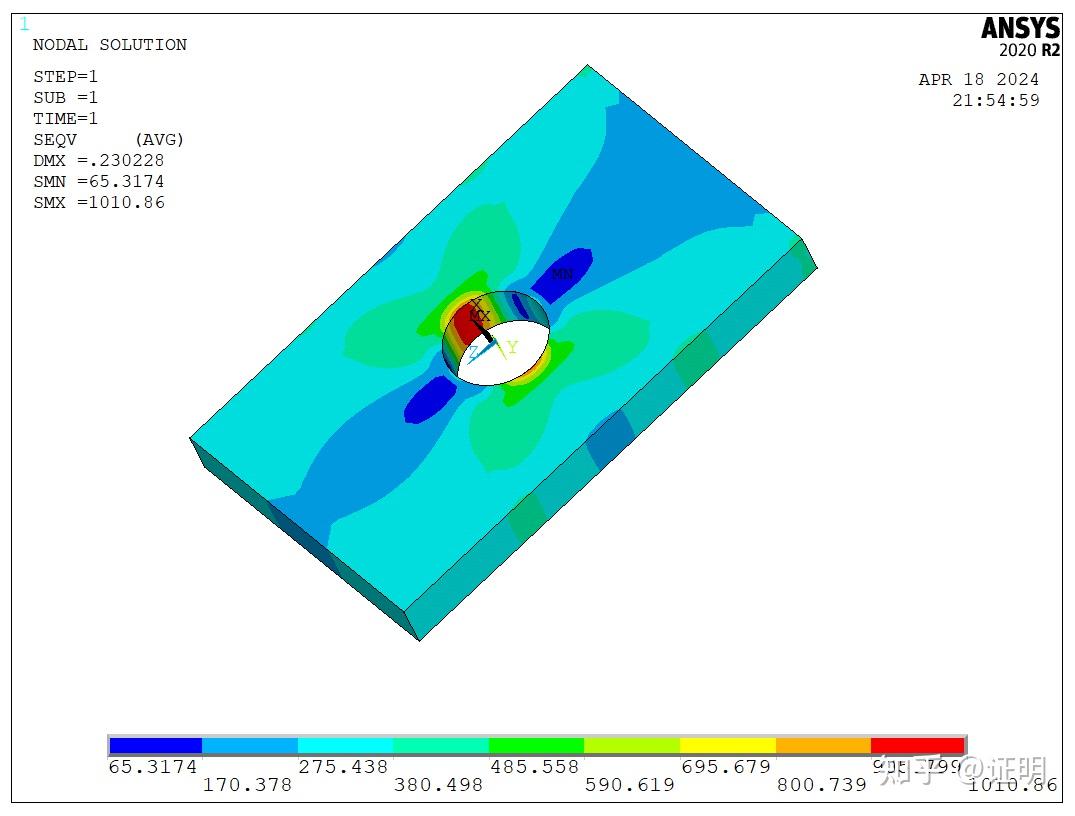Click the DMX =.230228 displacement readout
Image resolution: width=1075 pixels, height=816 pixels.
(x=99, y=160)
